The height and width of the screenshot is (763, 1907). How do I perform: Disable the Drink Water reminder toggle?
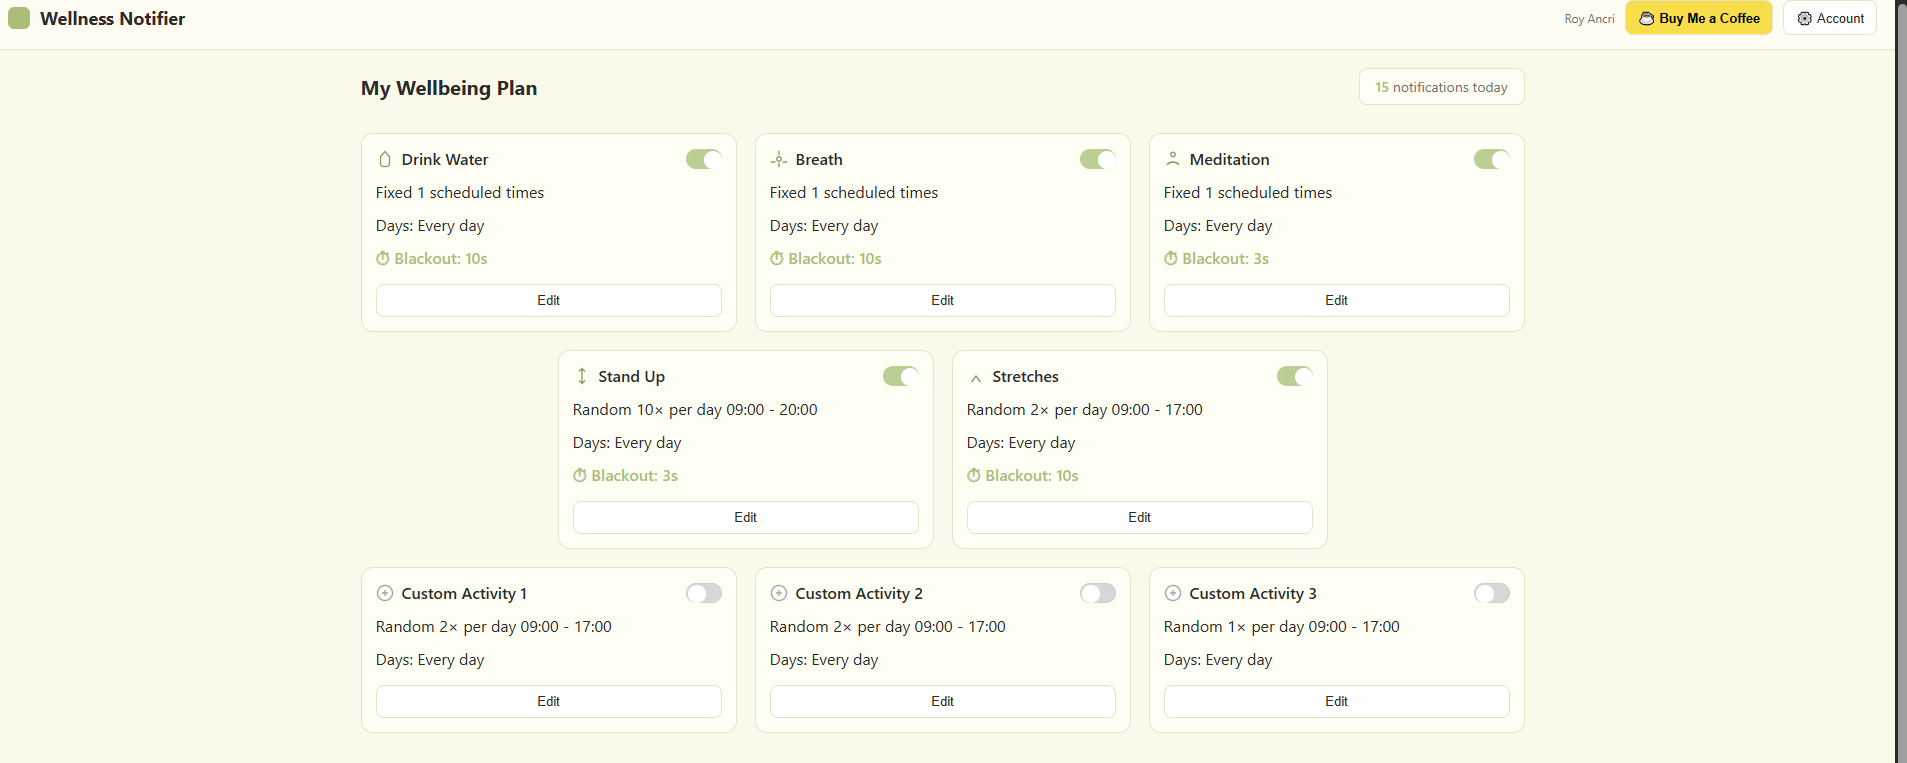coord(704,159)
